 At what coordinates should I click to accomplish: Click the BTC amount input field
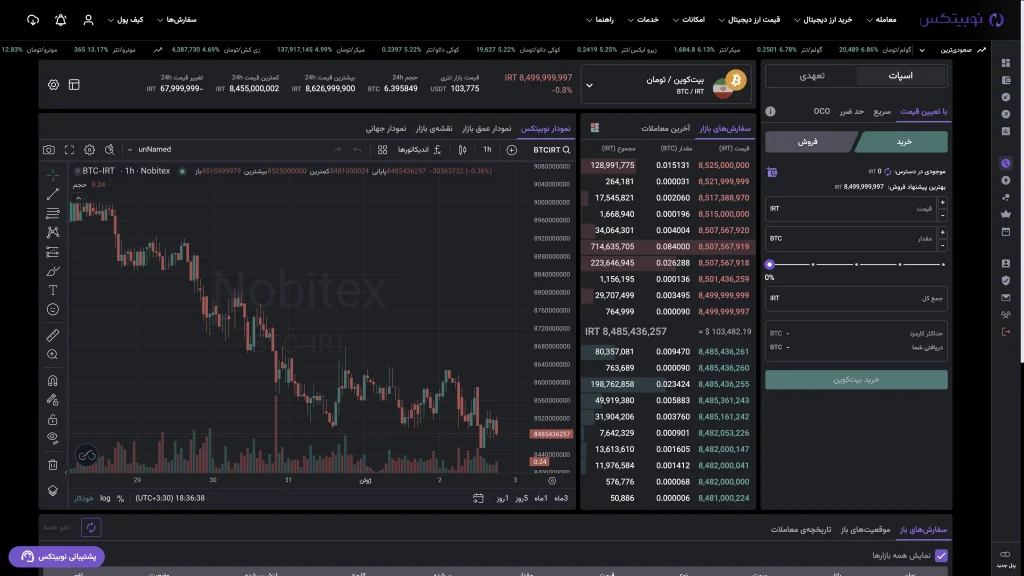pos(852,239)
